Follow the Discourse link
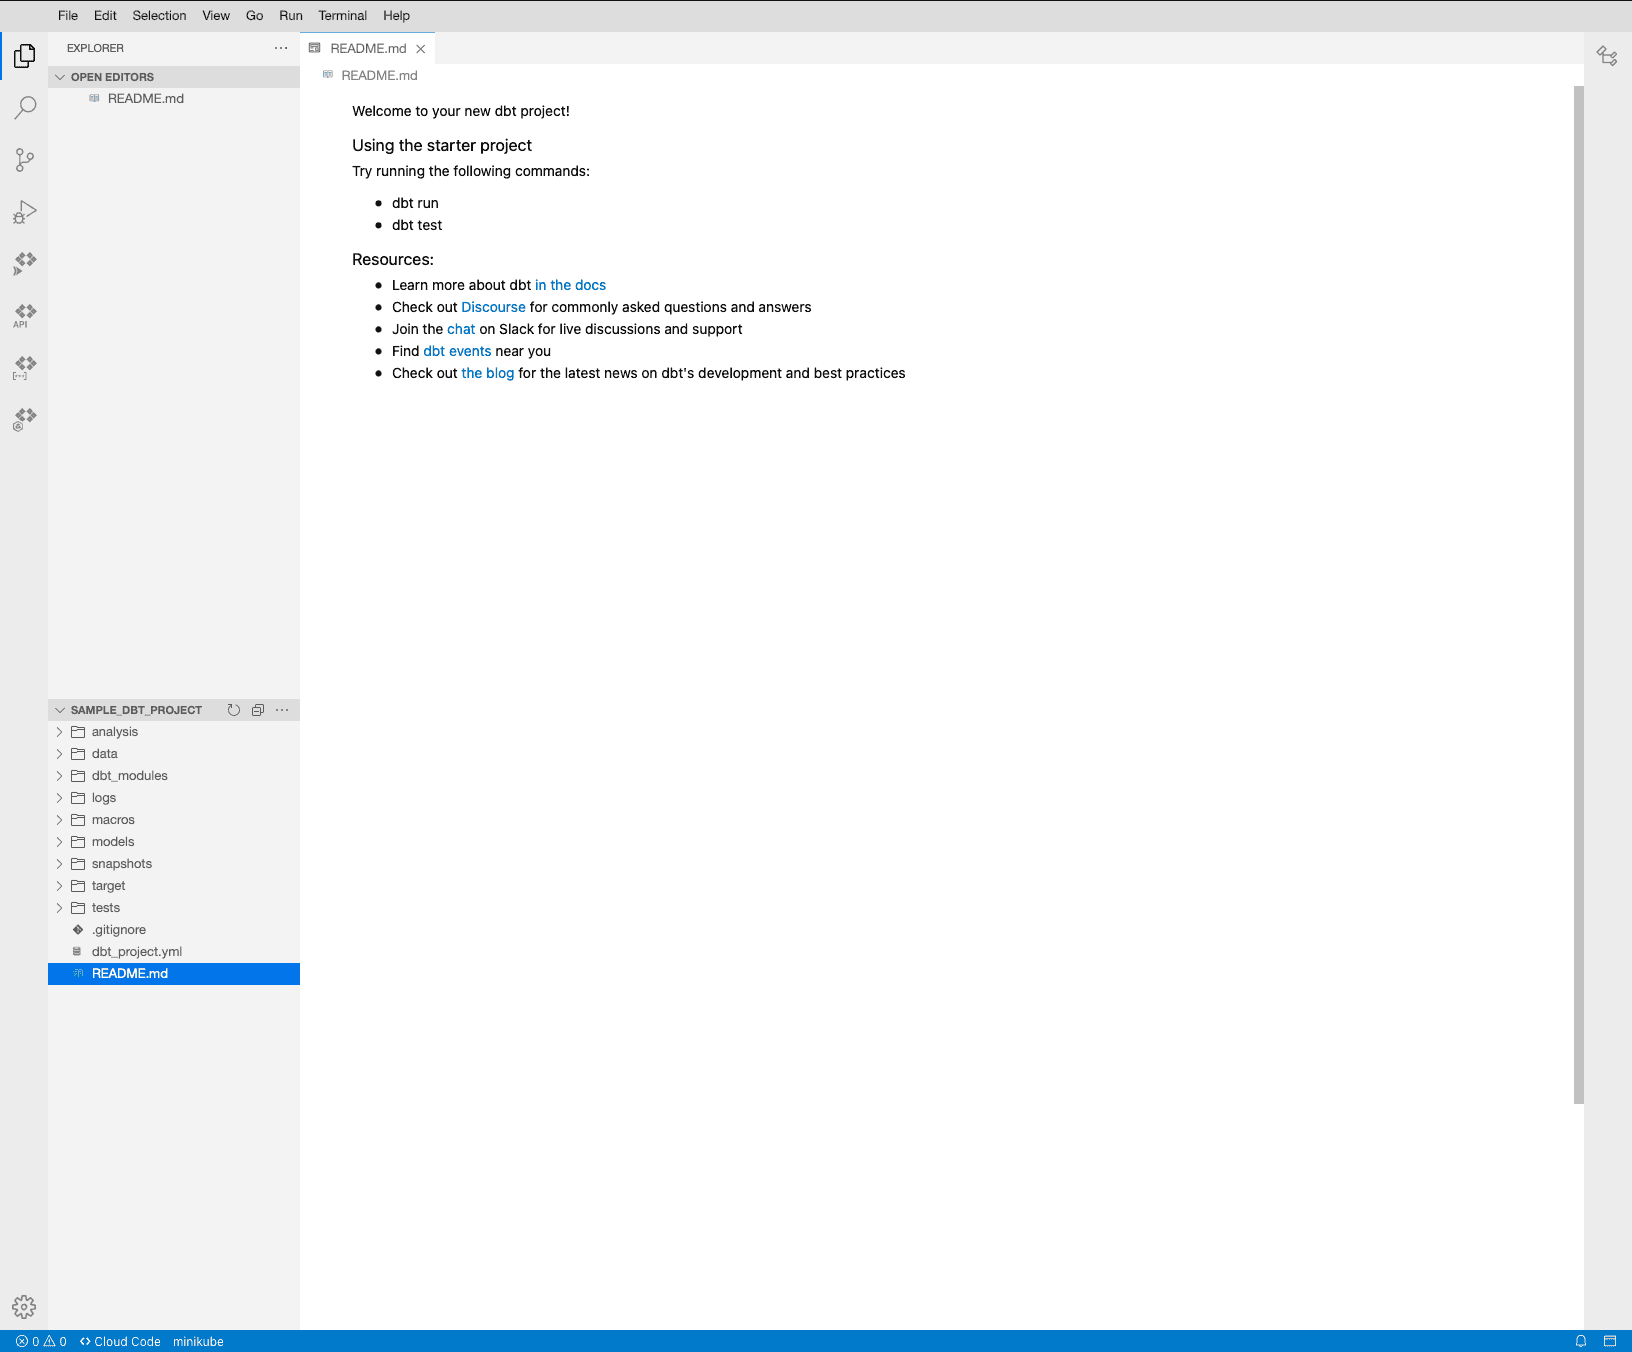Viewport: 1632px width, 1352px height. (493, 307)
